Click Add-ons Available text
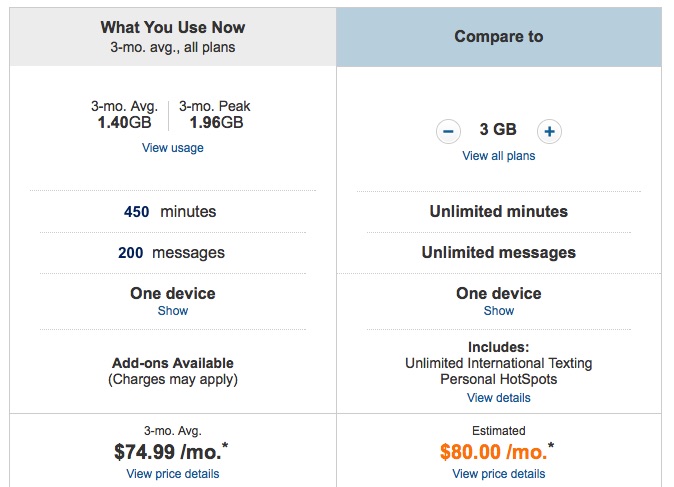The height and width of the screenshot is (487, 674). (173, 363)
